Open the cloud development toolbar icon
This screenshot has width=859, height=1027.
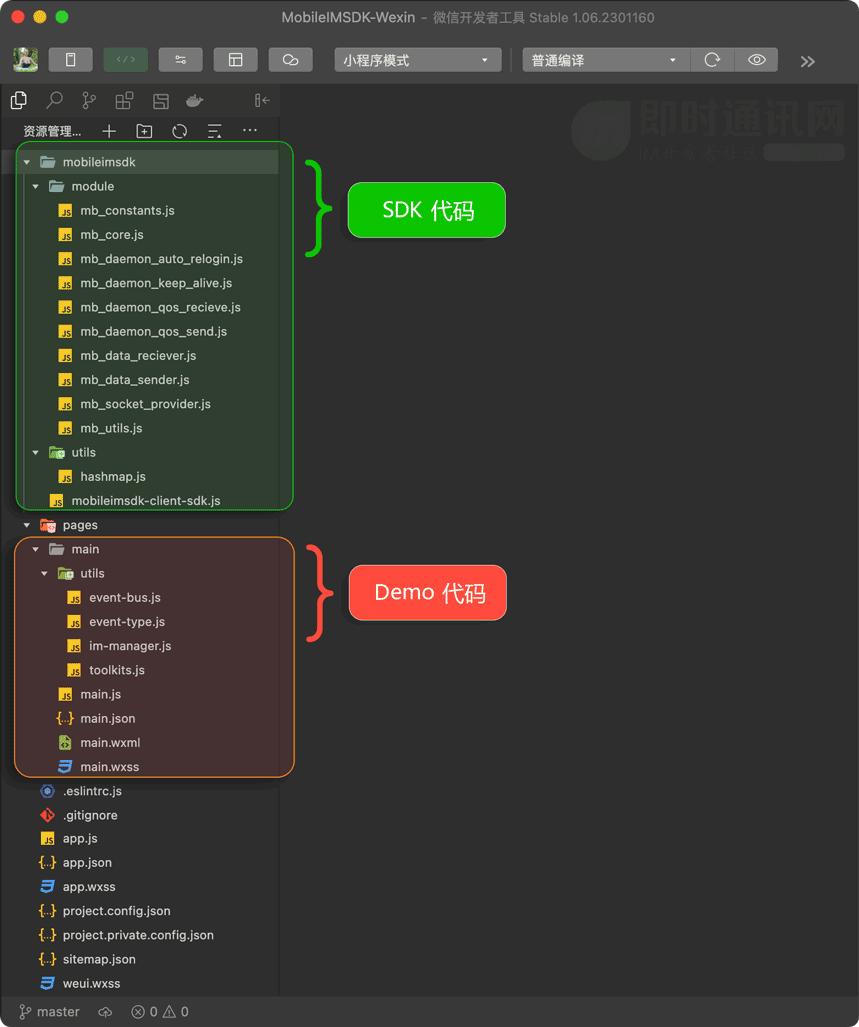pyautogui.click(x=290, y=60)
